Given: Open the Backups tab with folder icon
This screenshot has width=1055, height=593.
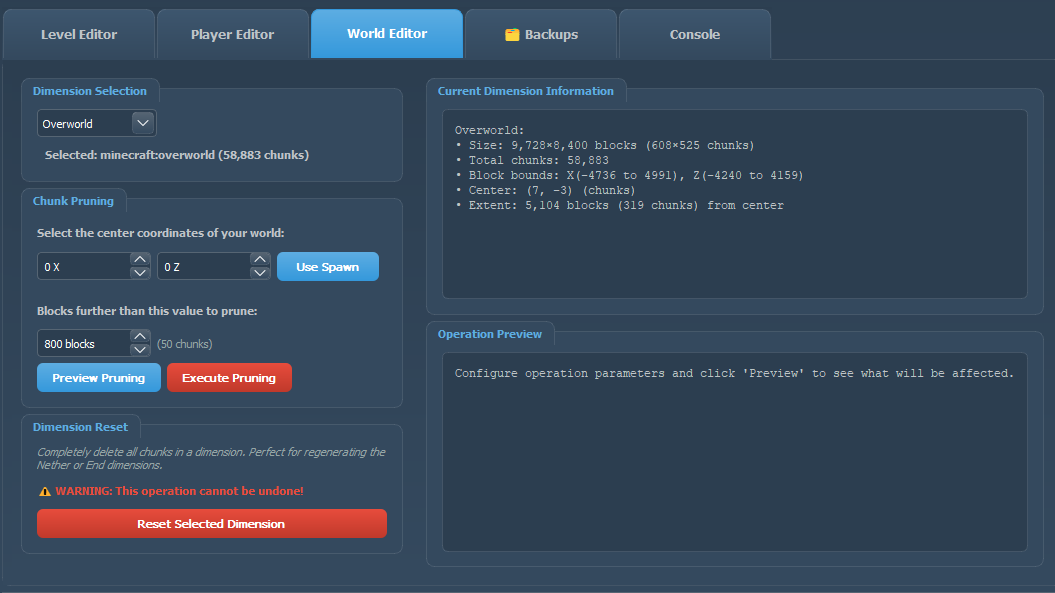Looking at the screenshot, I should click(541, 34).
